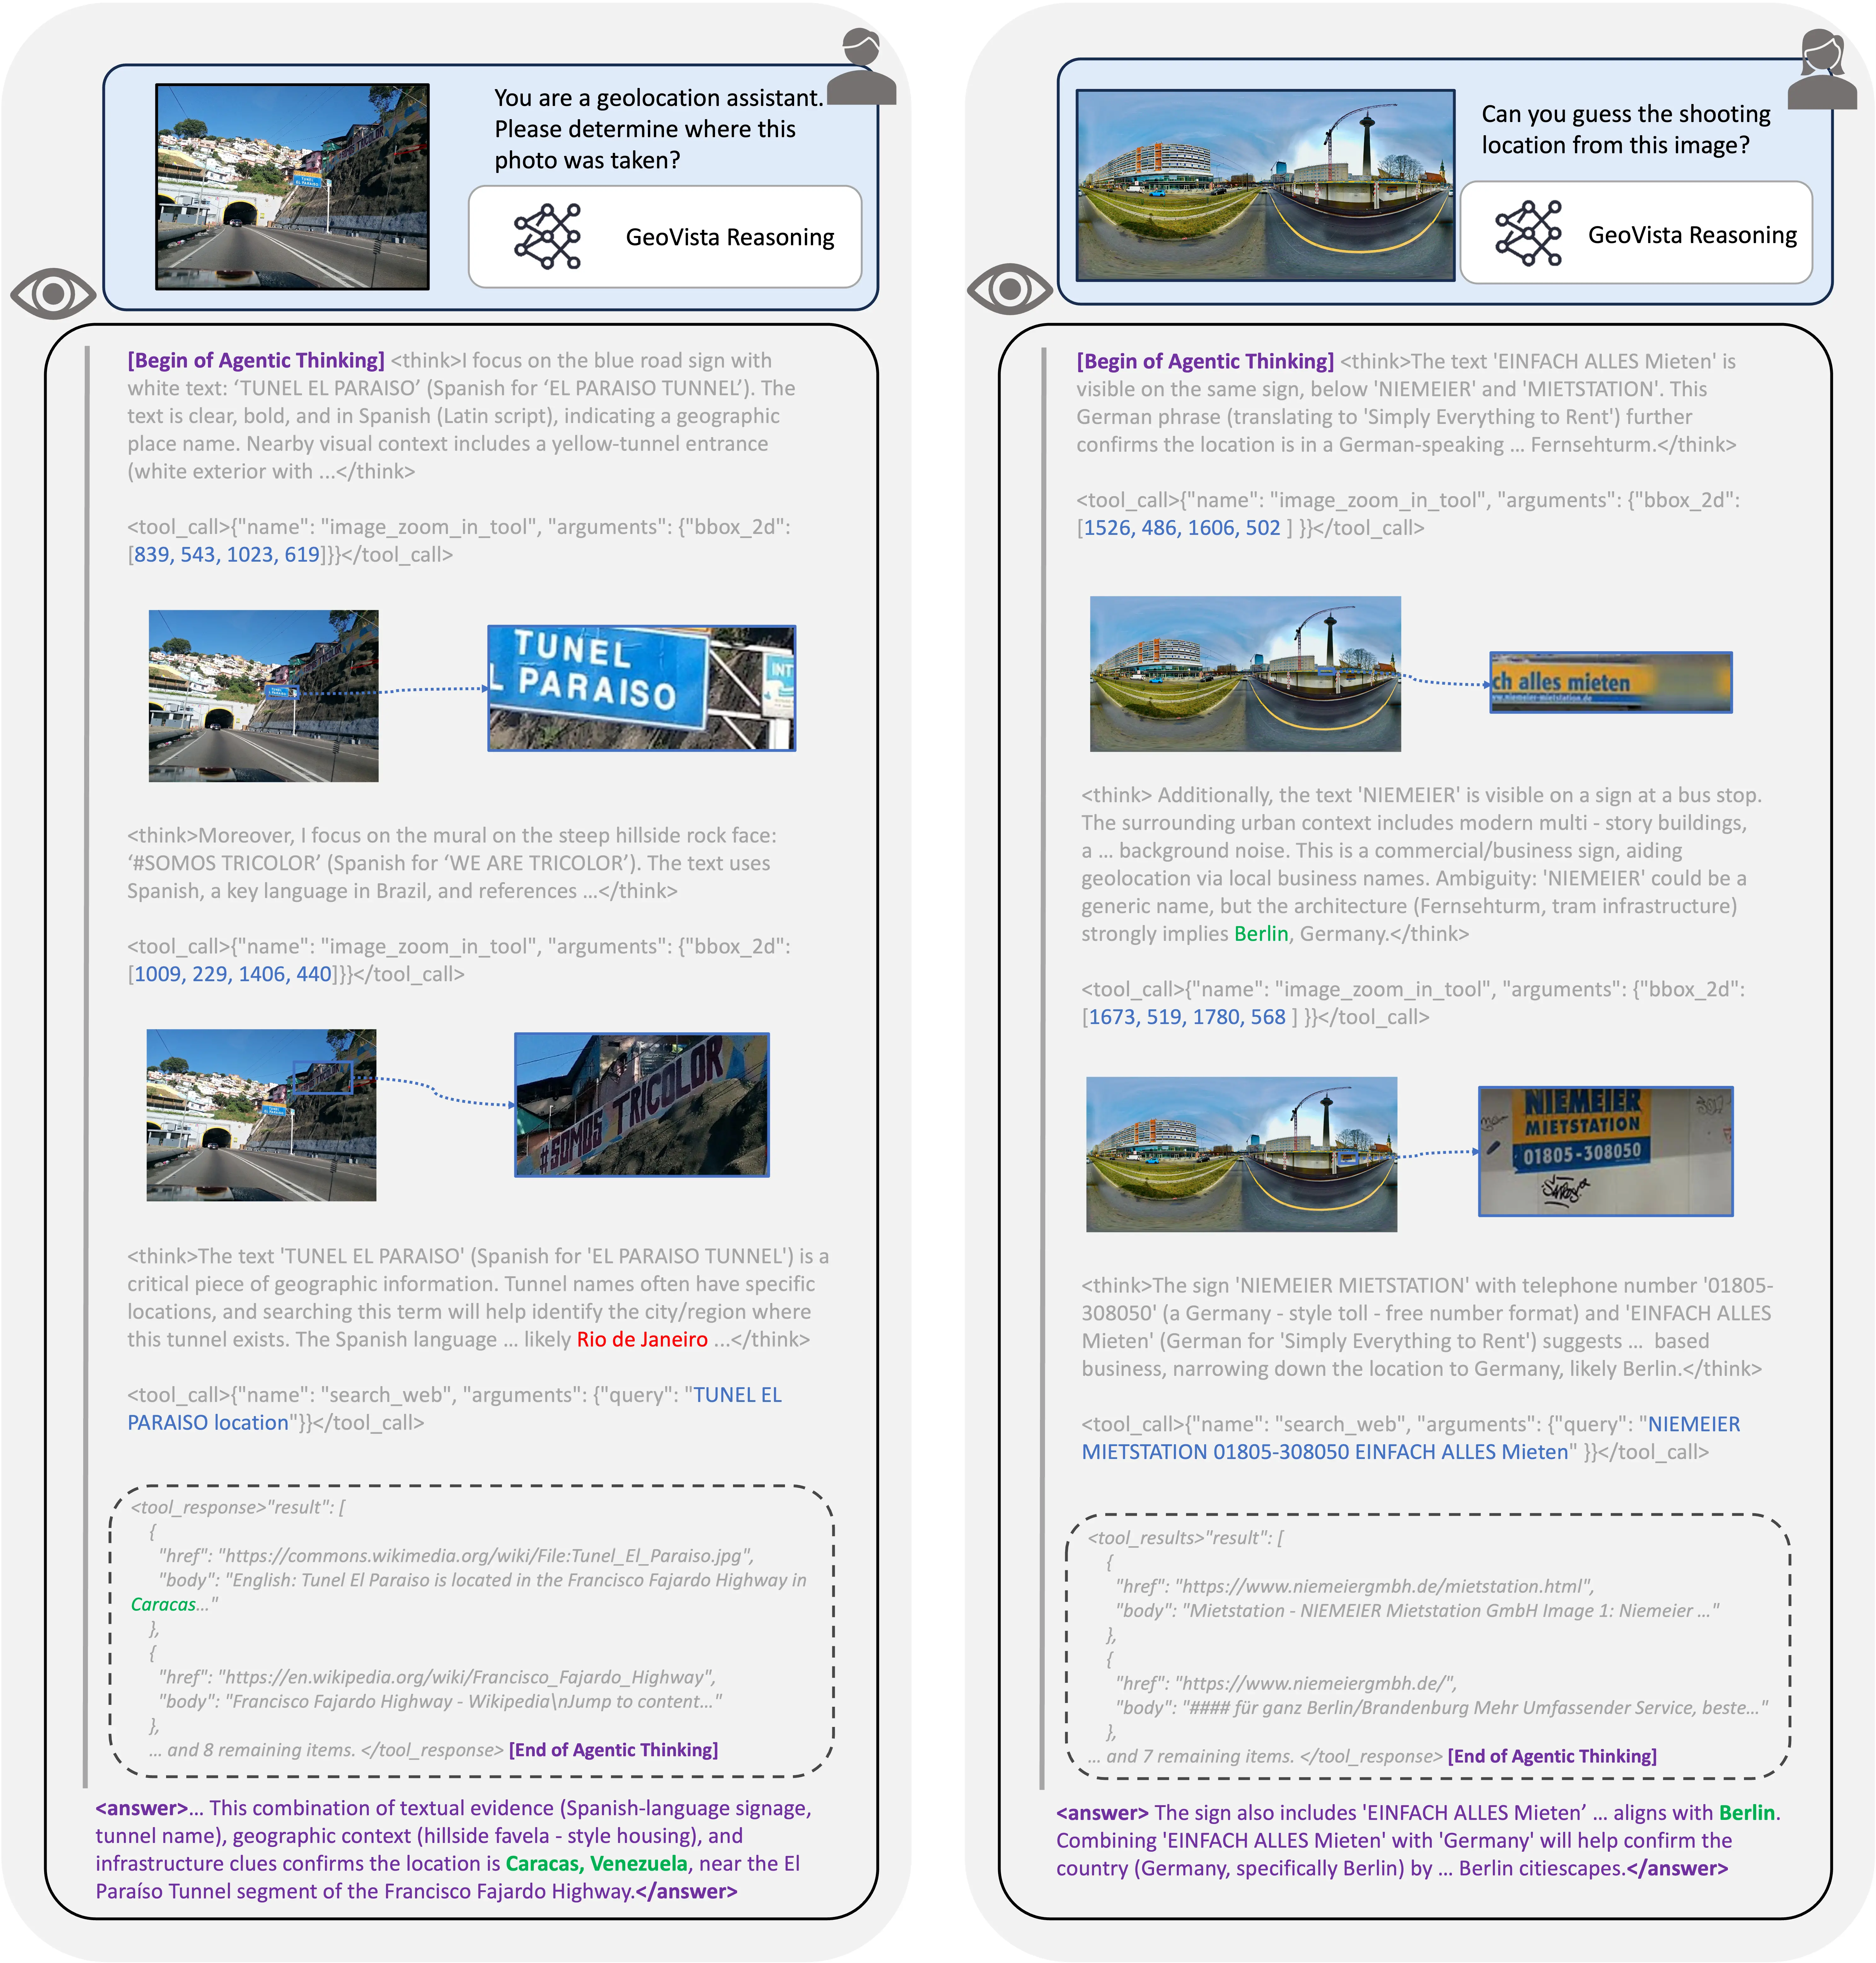Viewport: 1876px width, 1963px height.
Task: Open GeoVista Reasoning for the tunnel photo question
Action: (665, 237)
